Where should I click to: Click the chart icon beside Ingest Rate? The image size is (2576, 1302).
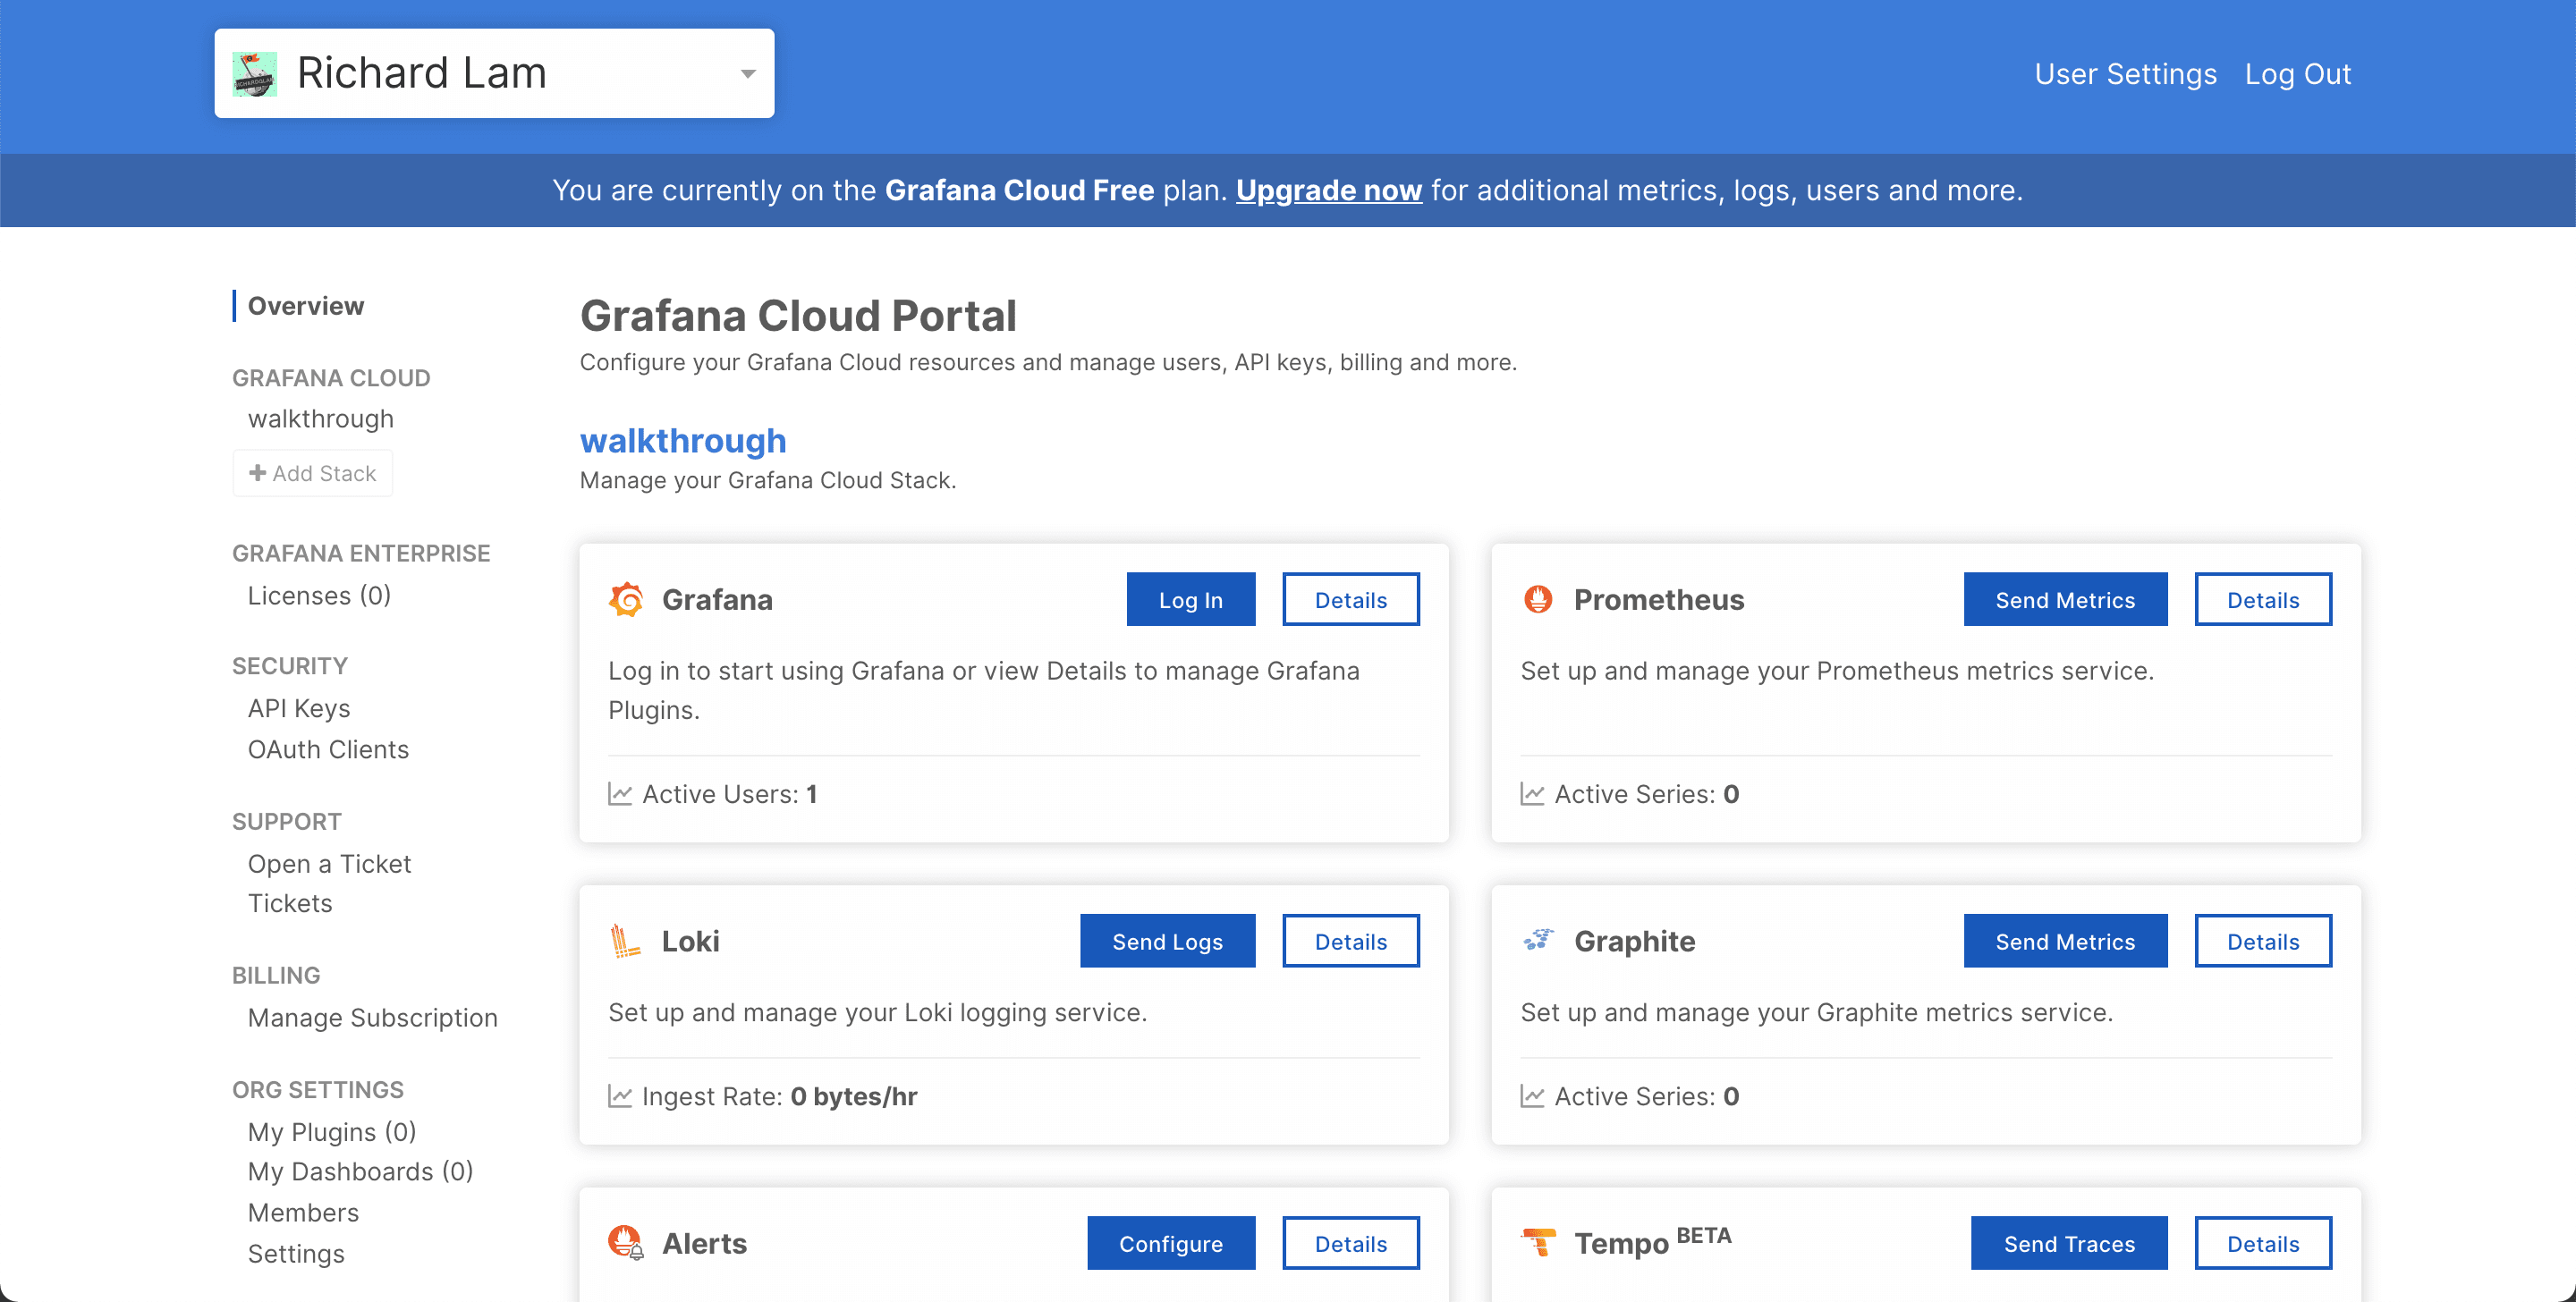point(620,1096)
